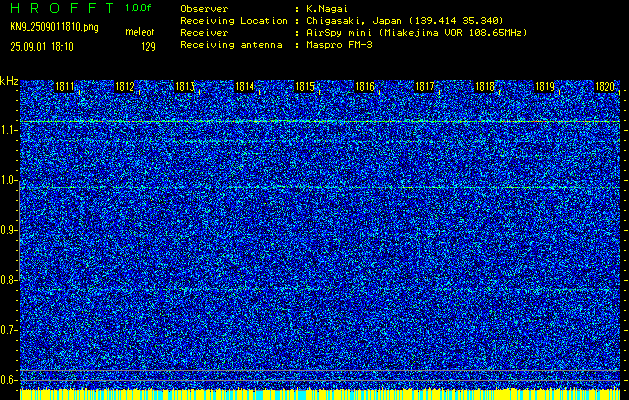Viewport: 629px width, 400px height.
Task: Click the 1811 time marker
Action: coord(64,87)
